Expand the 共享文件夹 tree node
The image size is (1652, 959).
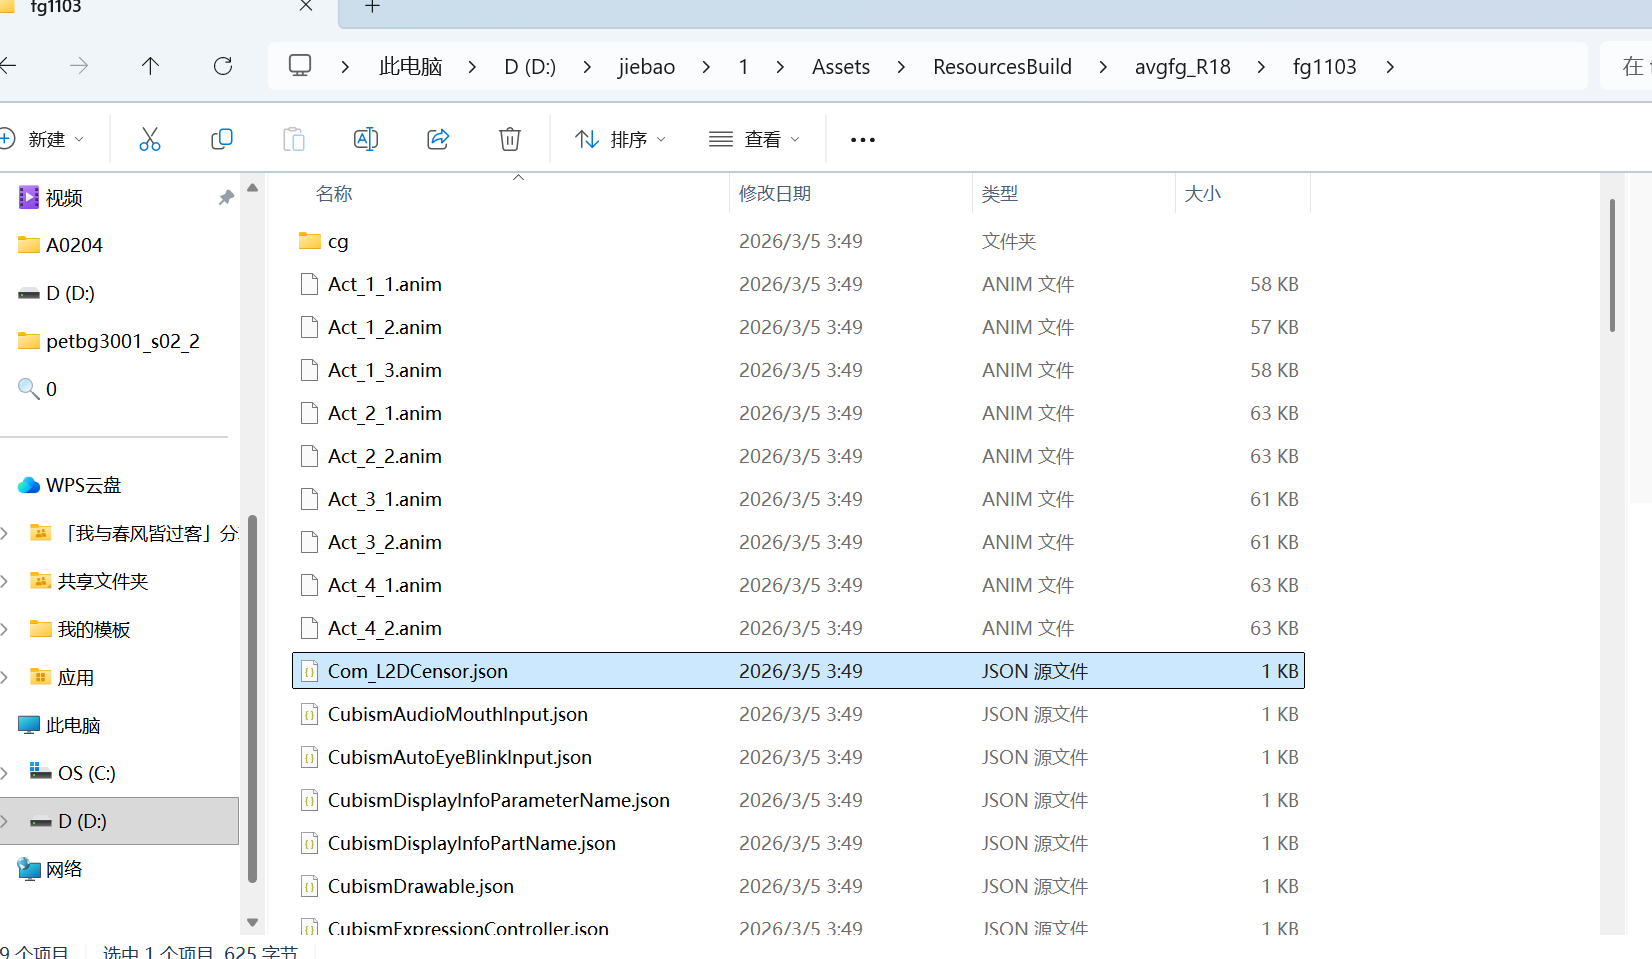pos(6,581)
